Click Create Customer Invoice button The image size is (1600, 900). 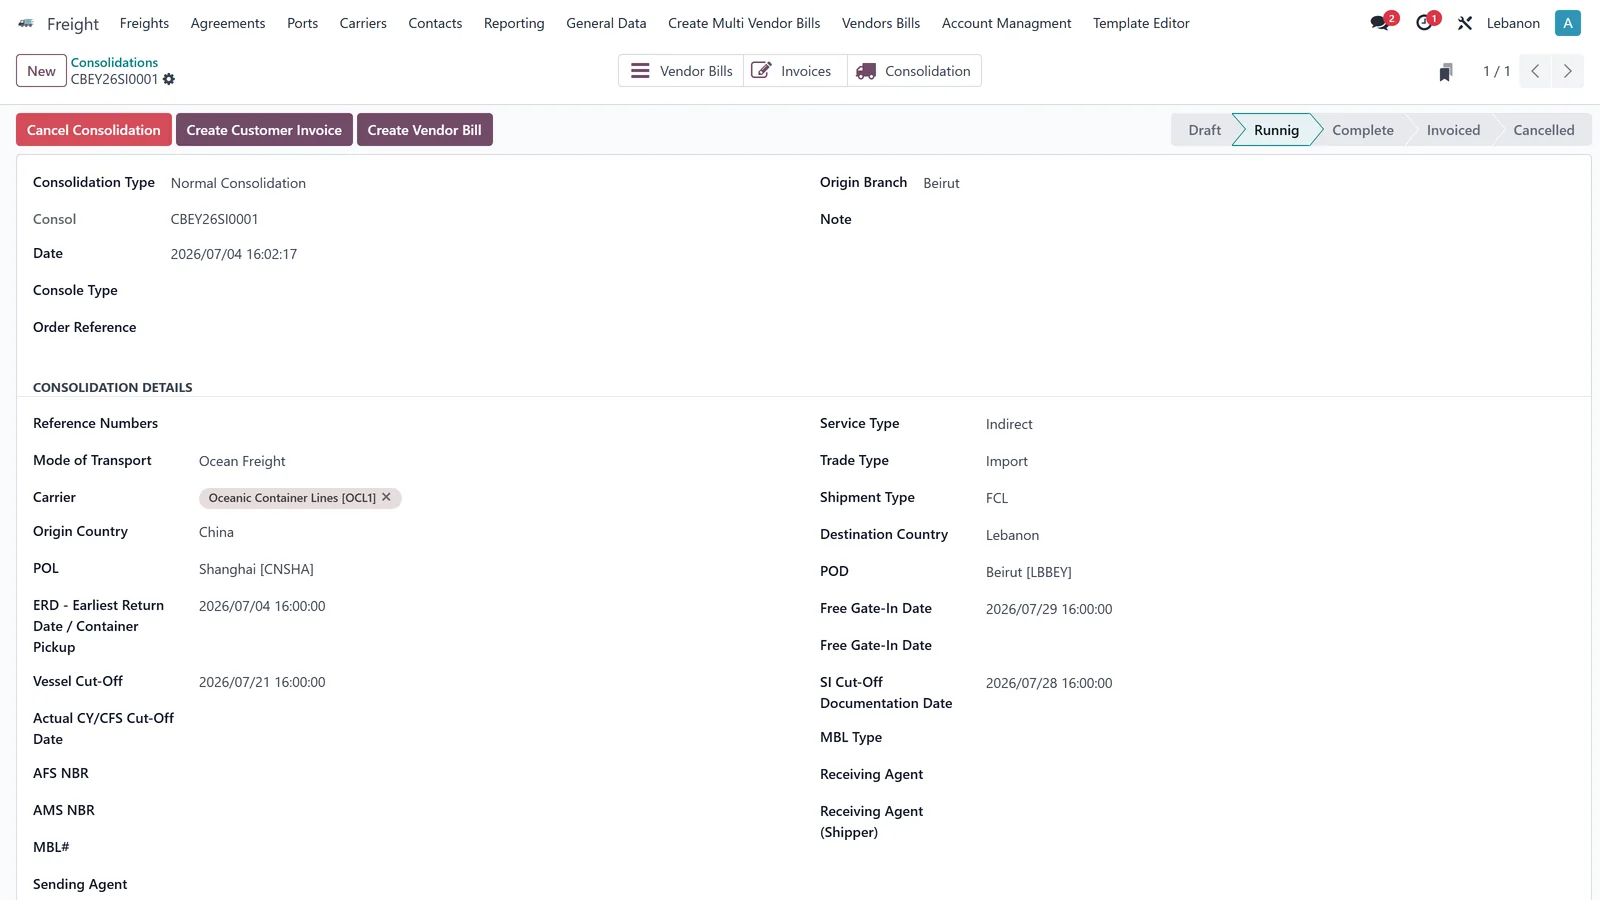tap(264, 130)
